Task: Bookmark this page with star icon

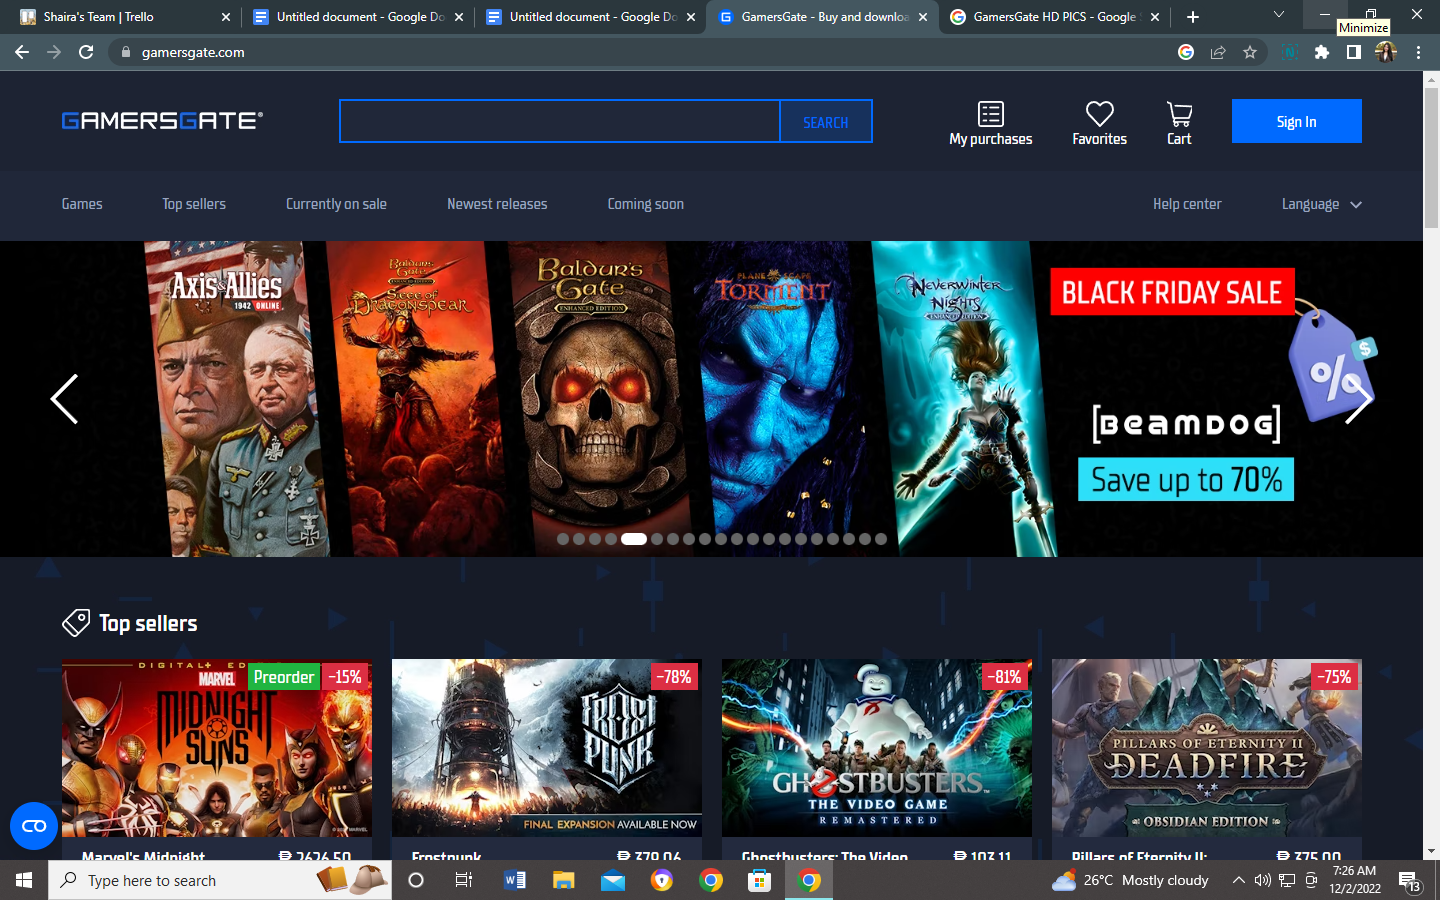Action: [1250, 52]
